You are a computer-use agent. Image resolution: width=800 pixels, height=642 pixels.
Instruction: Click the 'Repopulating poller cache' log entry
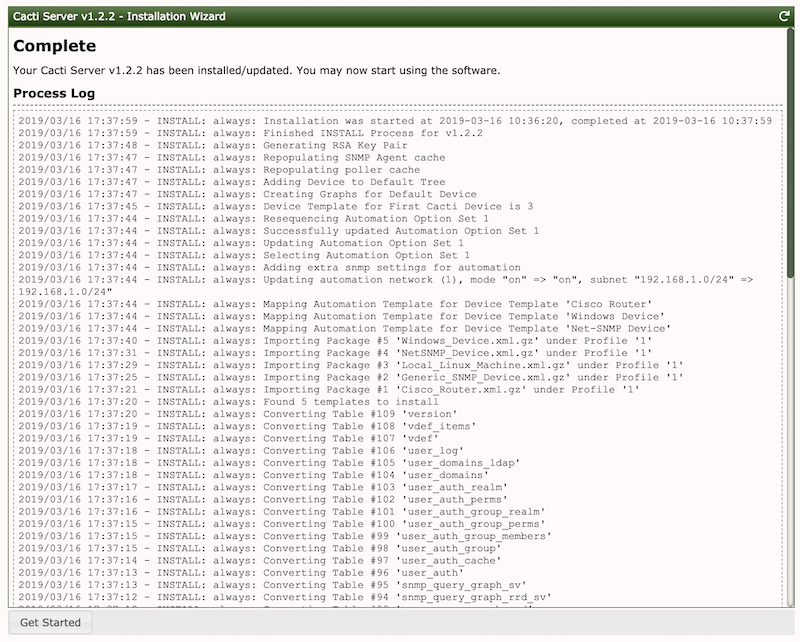coord(219,170)
